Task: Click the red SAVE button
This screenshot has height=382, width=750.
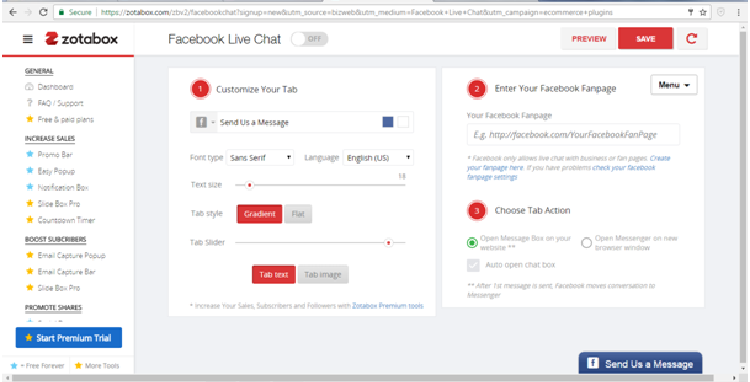Action: (645, 39)
